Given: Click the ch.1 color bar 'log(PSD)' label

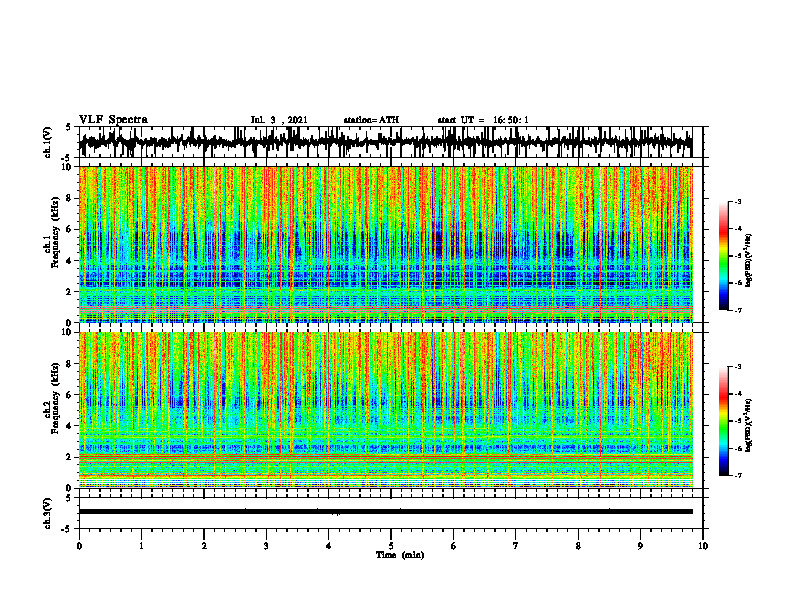Looking at the screenshot, I should click(x=749, y=261).
